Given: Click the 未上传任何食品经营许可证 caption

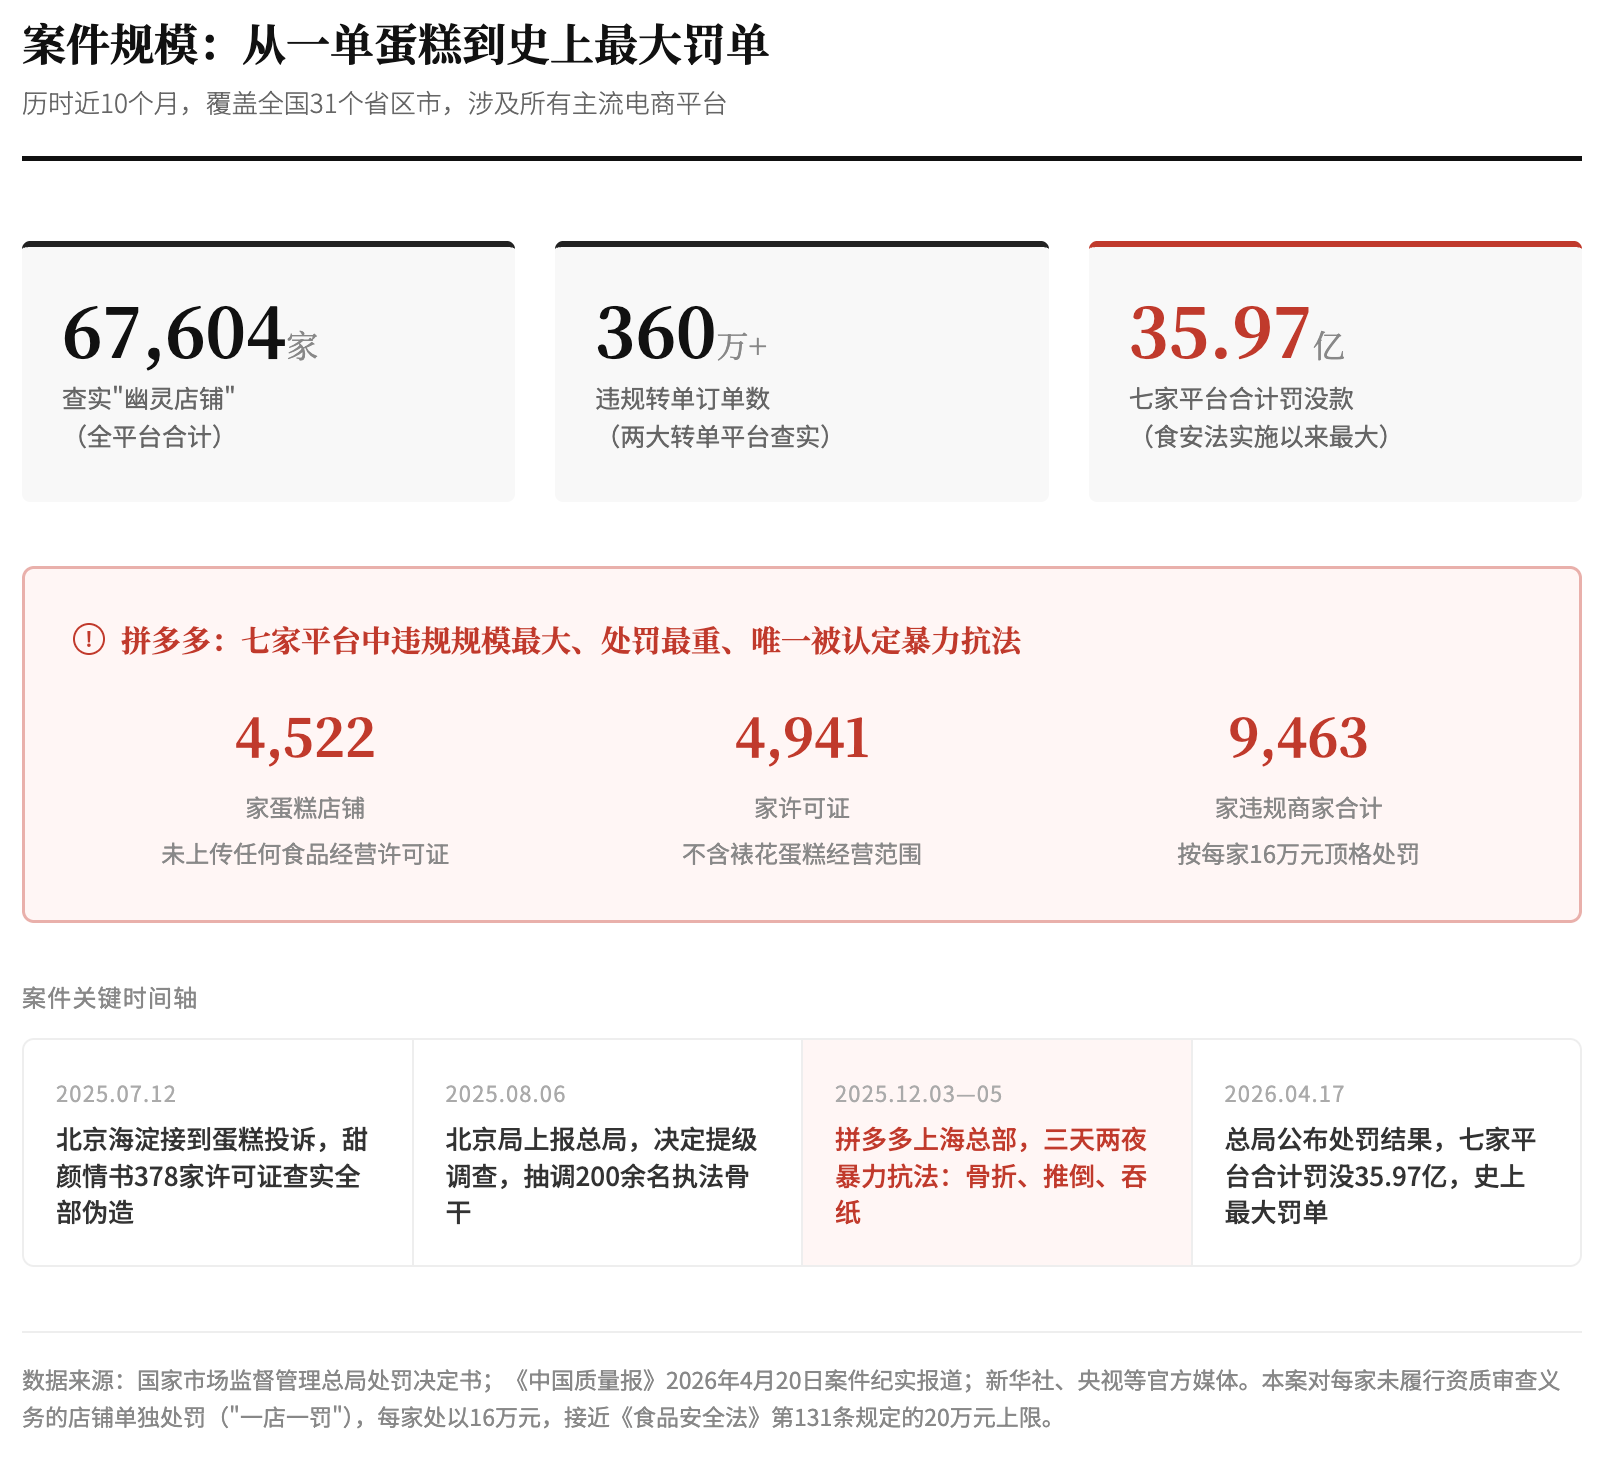Looking at the screenshot, I should click(x=305, y=854).
